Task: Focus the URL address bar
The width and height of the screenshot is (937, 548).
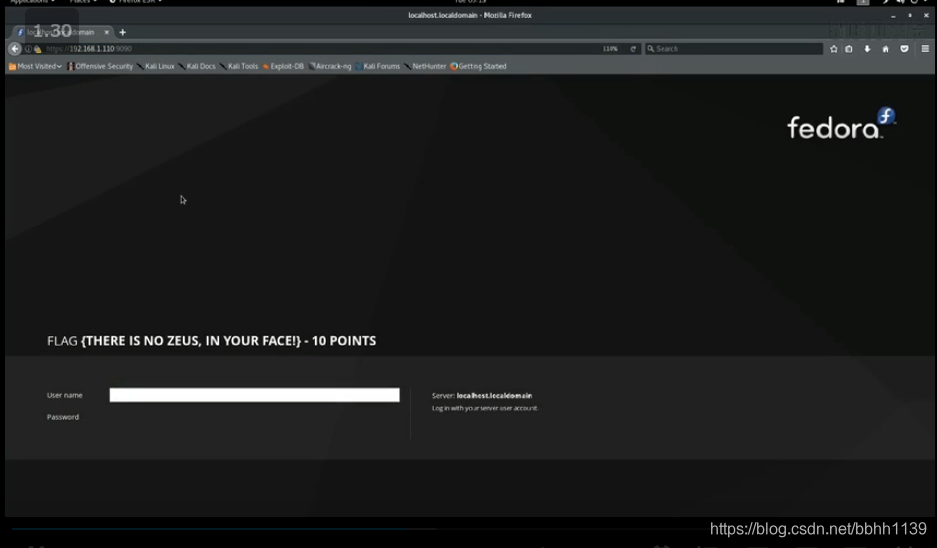Action: pyautogui.click(x=323, y=49)
